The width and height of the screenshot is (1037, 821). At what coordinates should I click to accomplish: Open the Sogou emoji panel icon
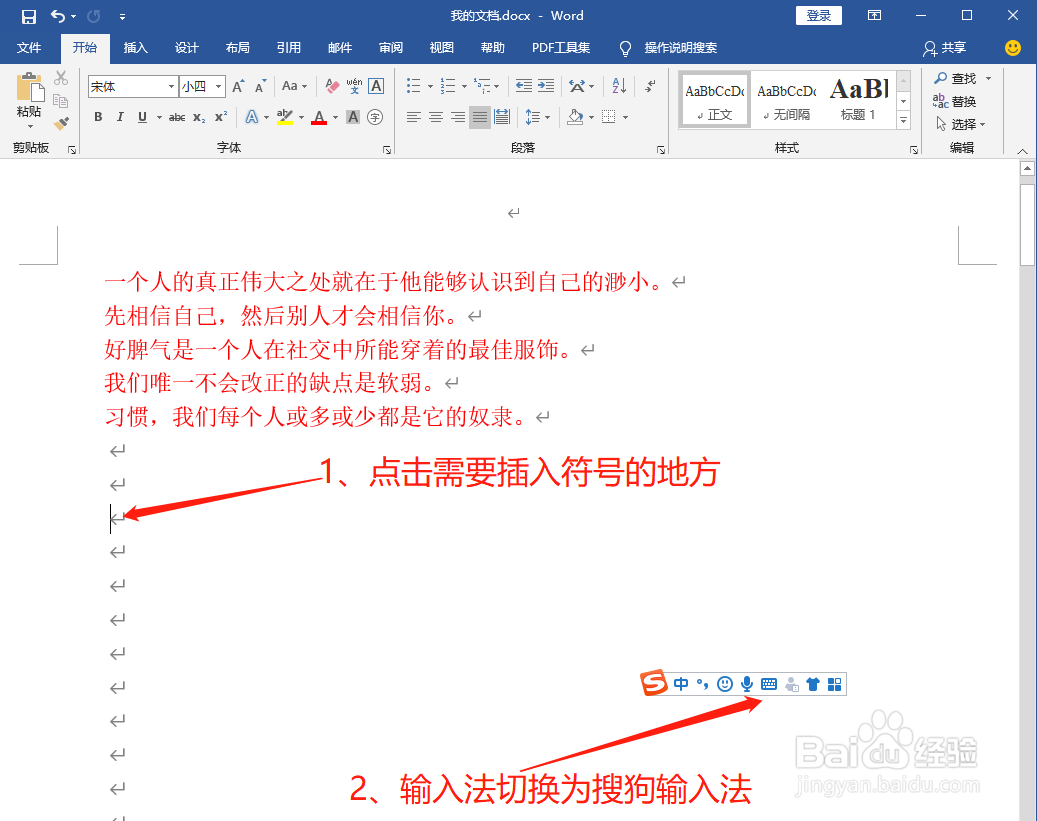click(x=725, y=683)
